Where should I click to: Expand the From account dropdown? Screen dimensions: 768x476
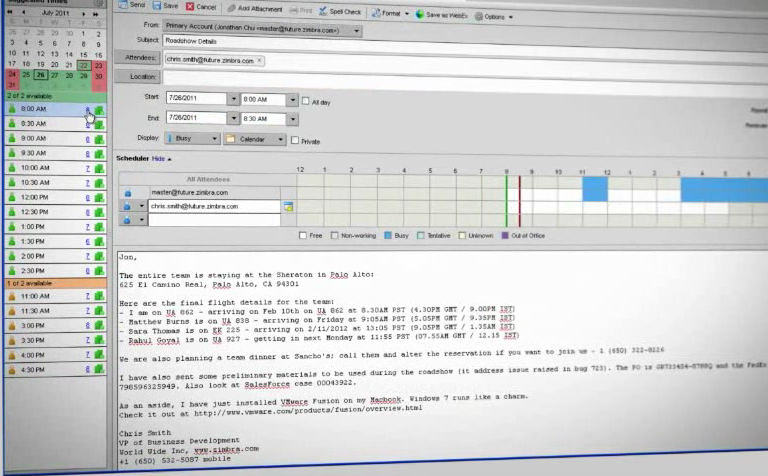point(357,30)
